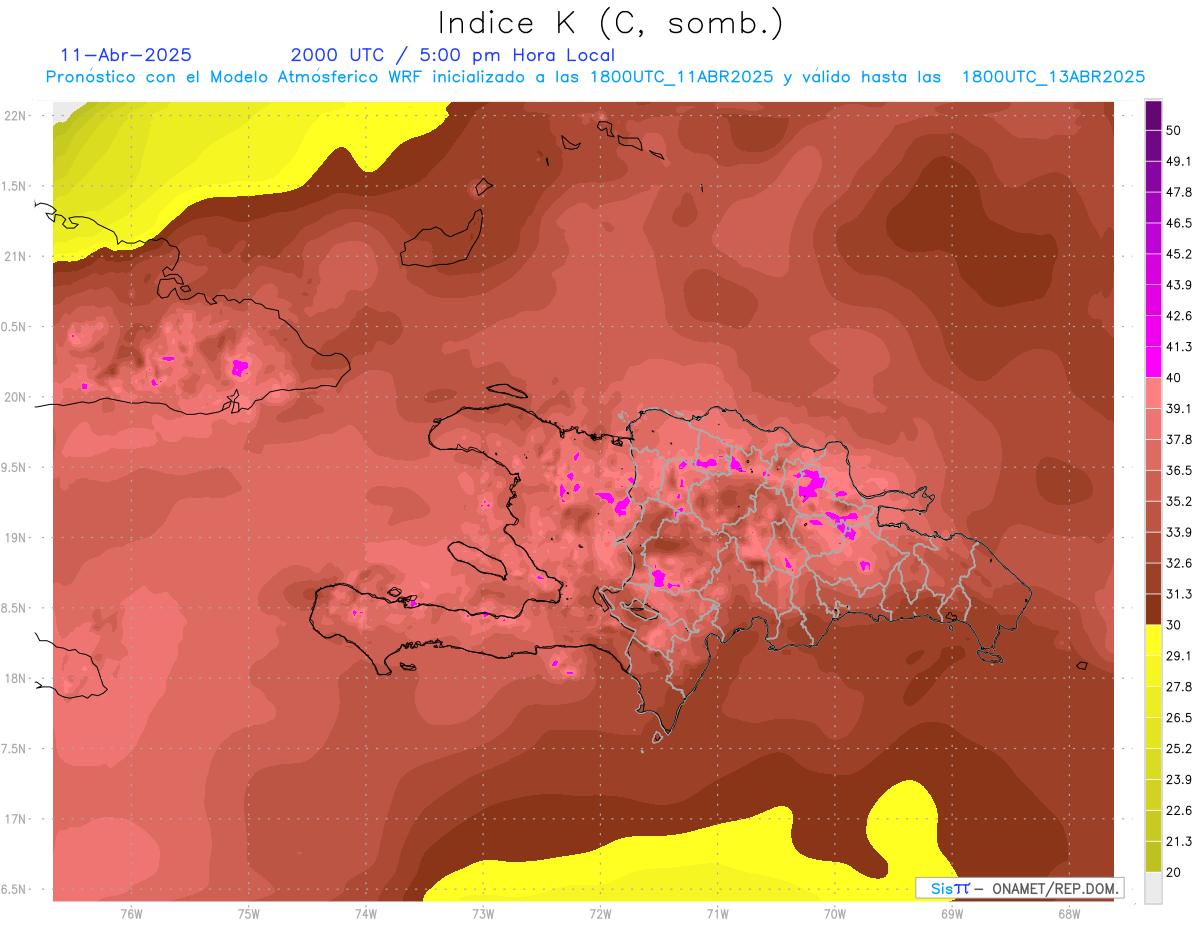The image size is (1200, 927).
Task: Click the dark purple top segment of color bar
Action: click(x=1153, y=115)
